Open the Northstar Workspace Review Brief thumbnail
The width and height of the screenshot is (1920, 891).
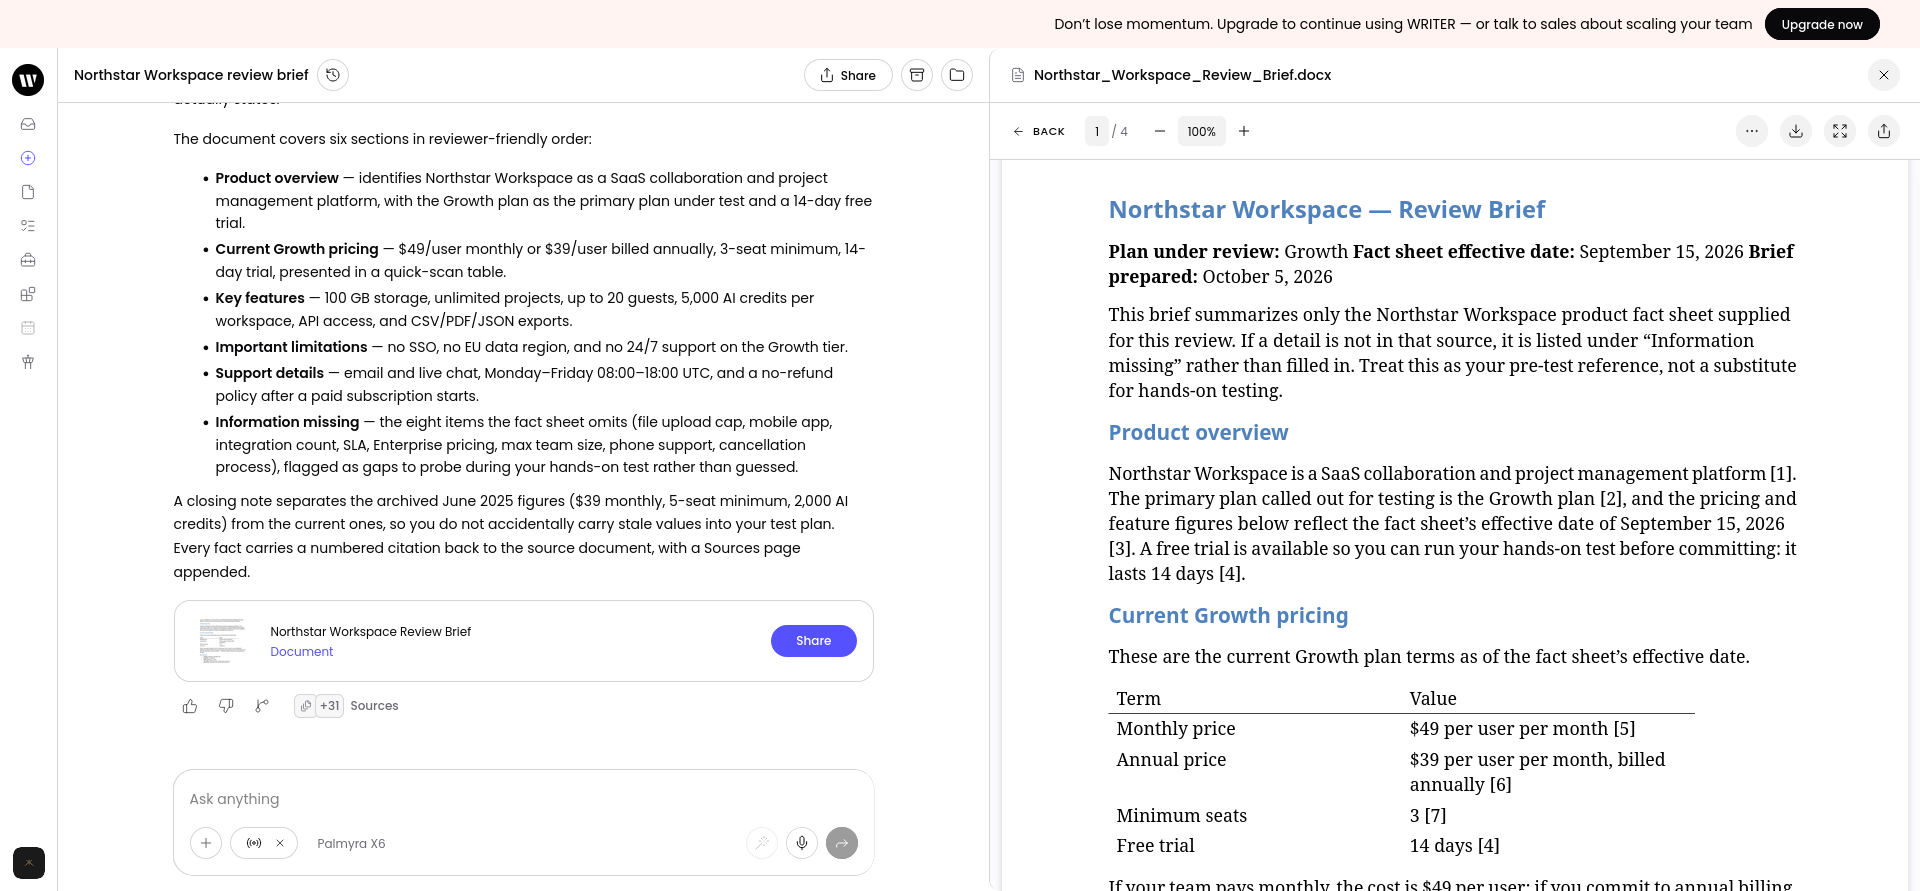(222, 641)
